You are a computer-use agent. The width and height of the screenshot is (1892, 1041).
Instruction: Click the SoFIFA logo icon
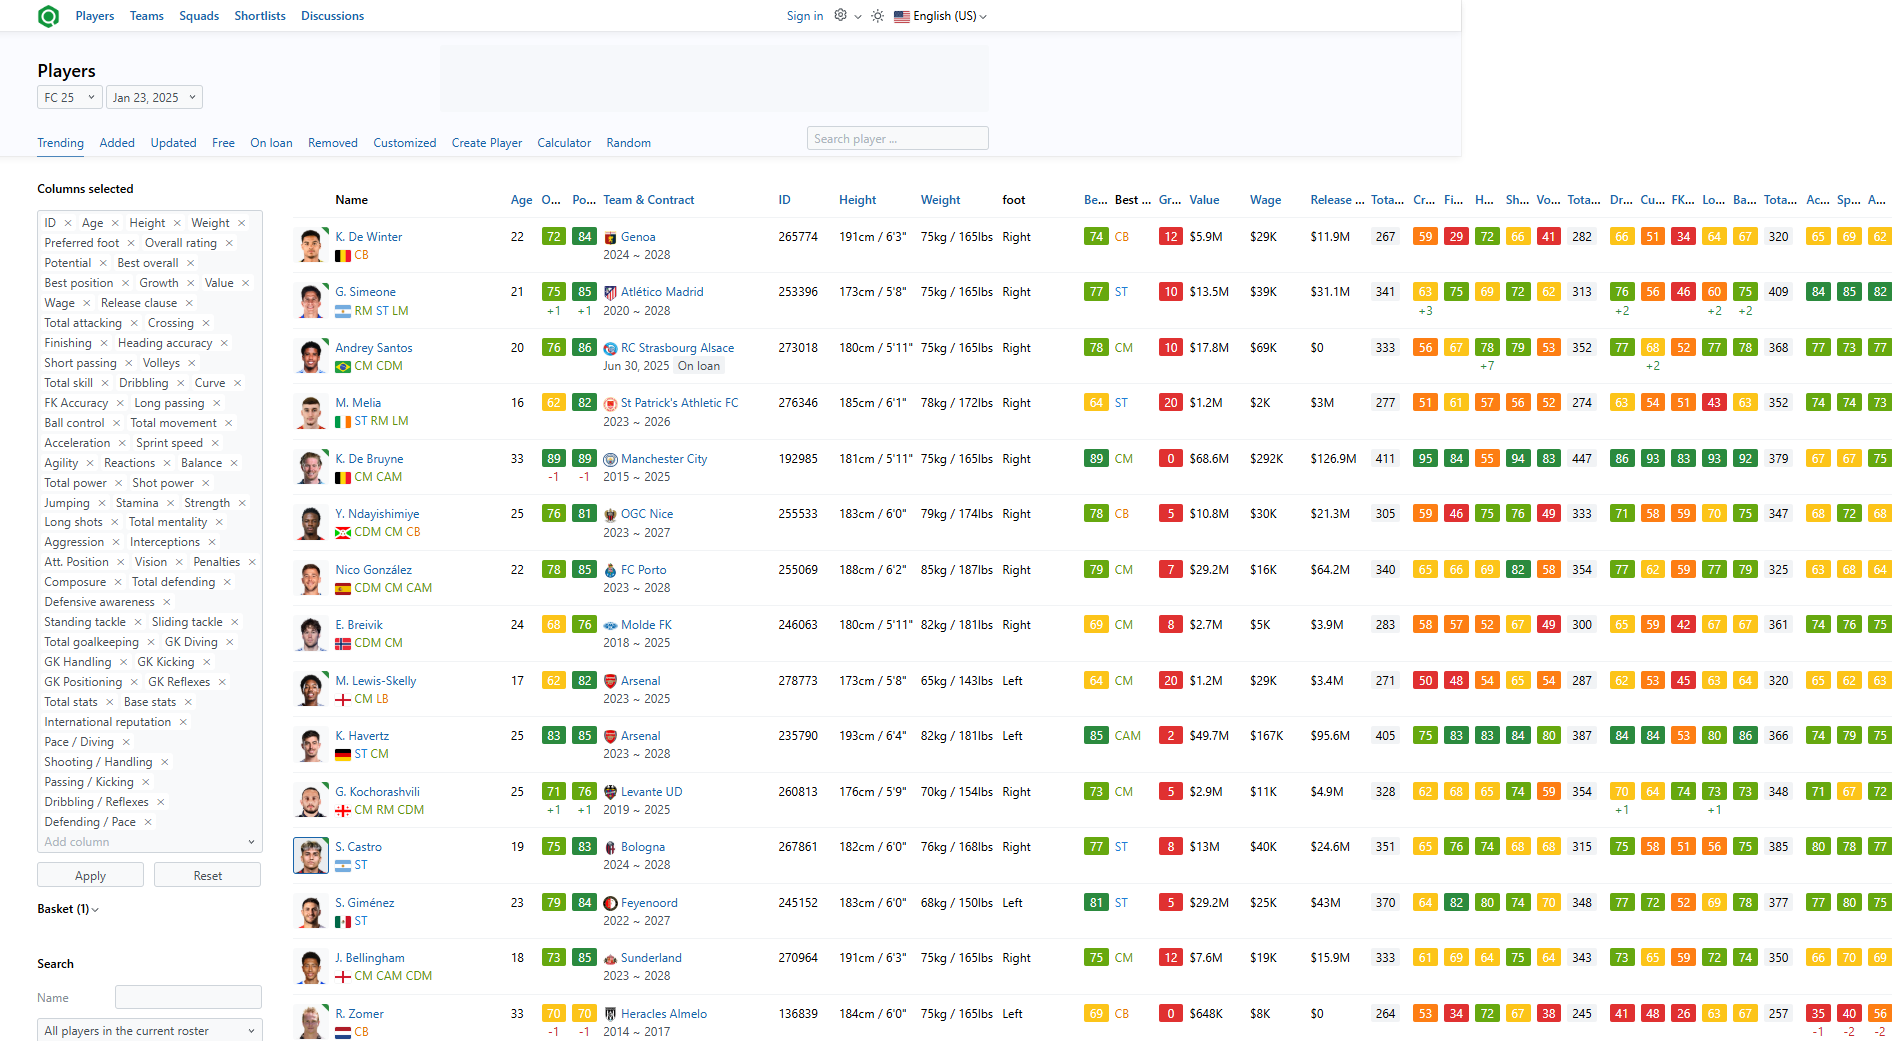48,16
